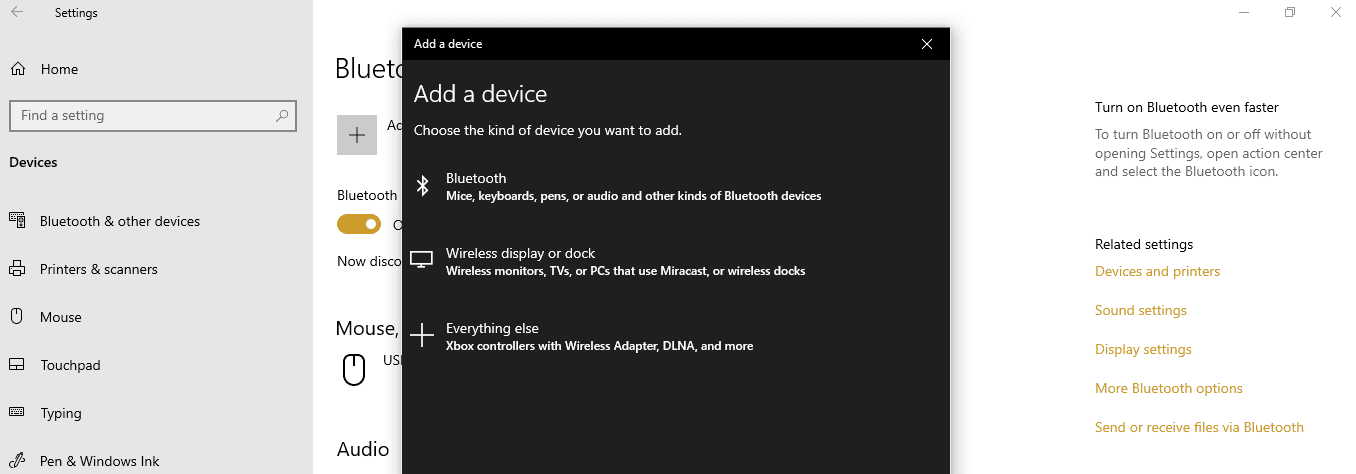Open the Sound settings link
The width and height of the screenshot is (1356, 474).
1141,310
